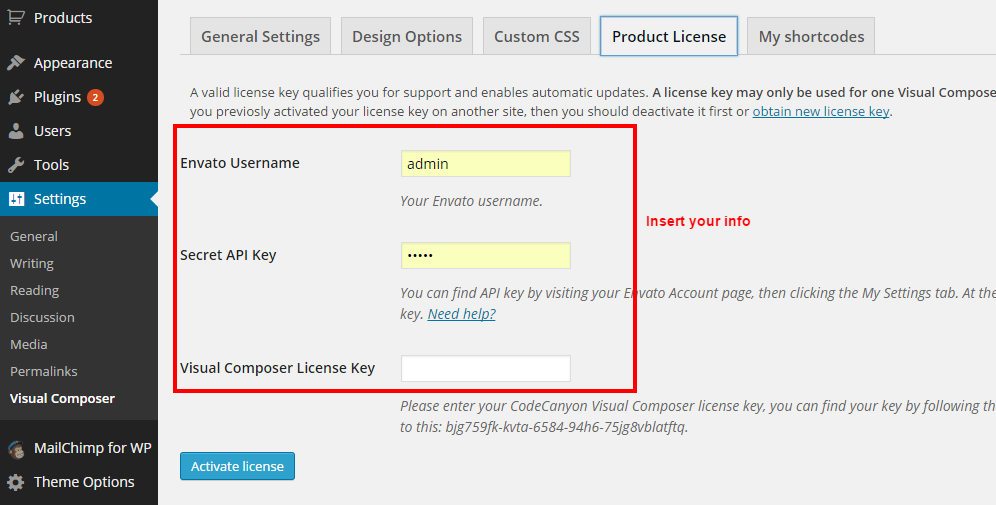Click the Plugins plug icon
Viewport: 996px width, 505px height.
click(16, 97)
